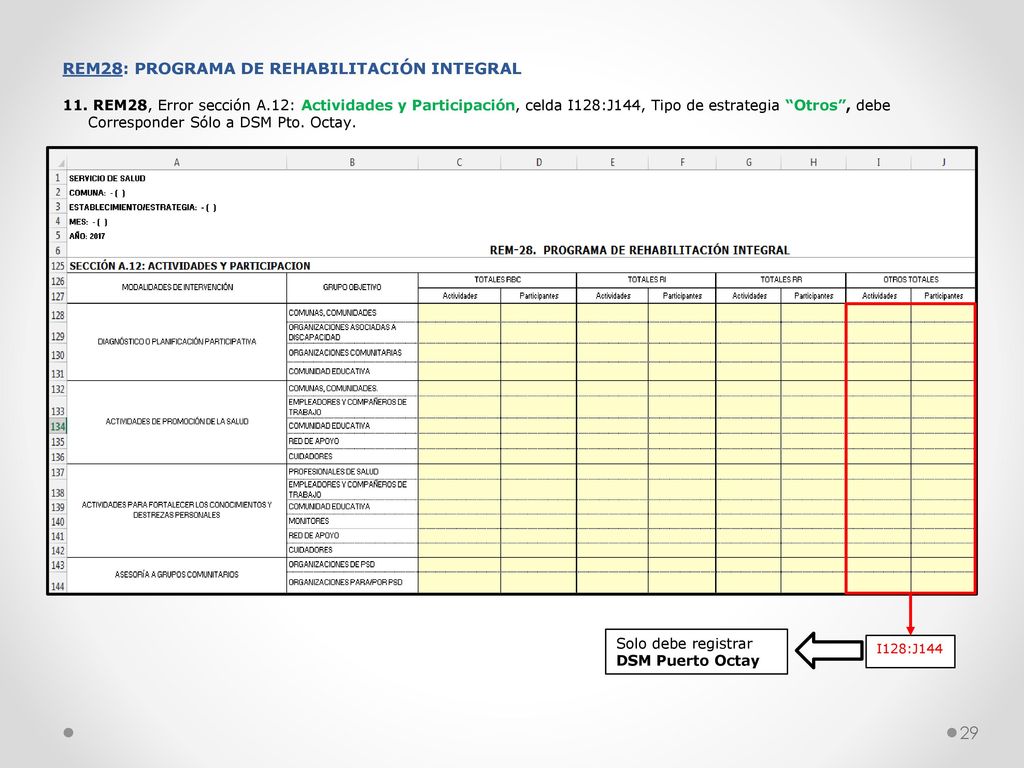Select column header F

coord(682,162)
